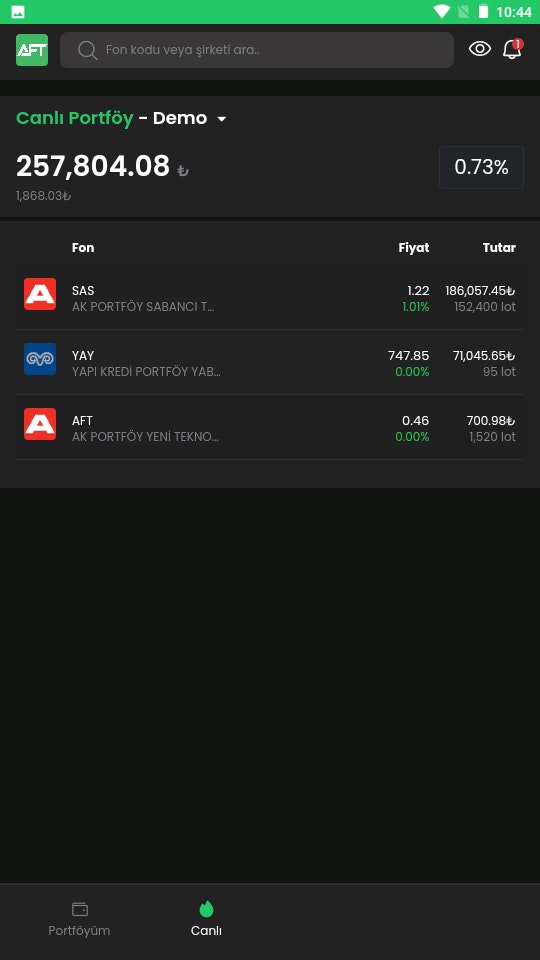Click the AFT fund red logo

(x=40, y=424)
